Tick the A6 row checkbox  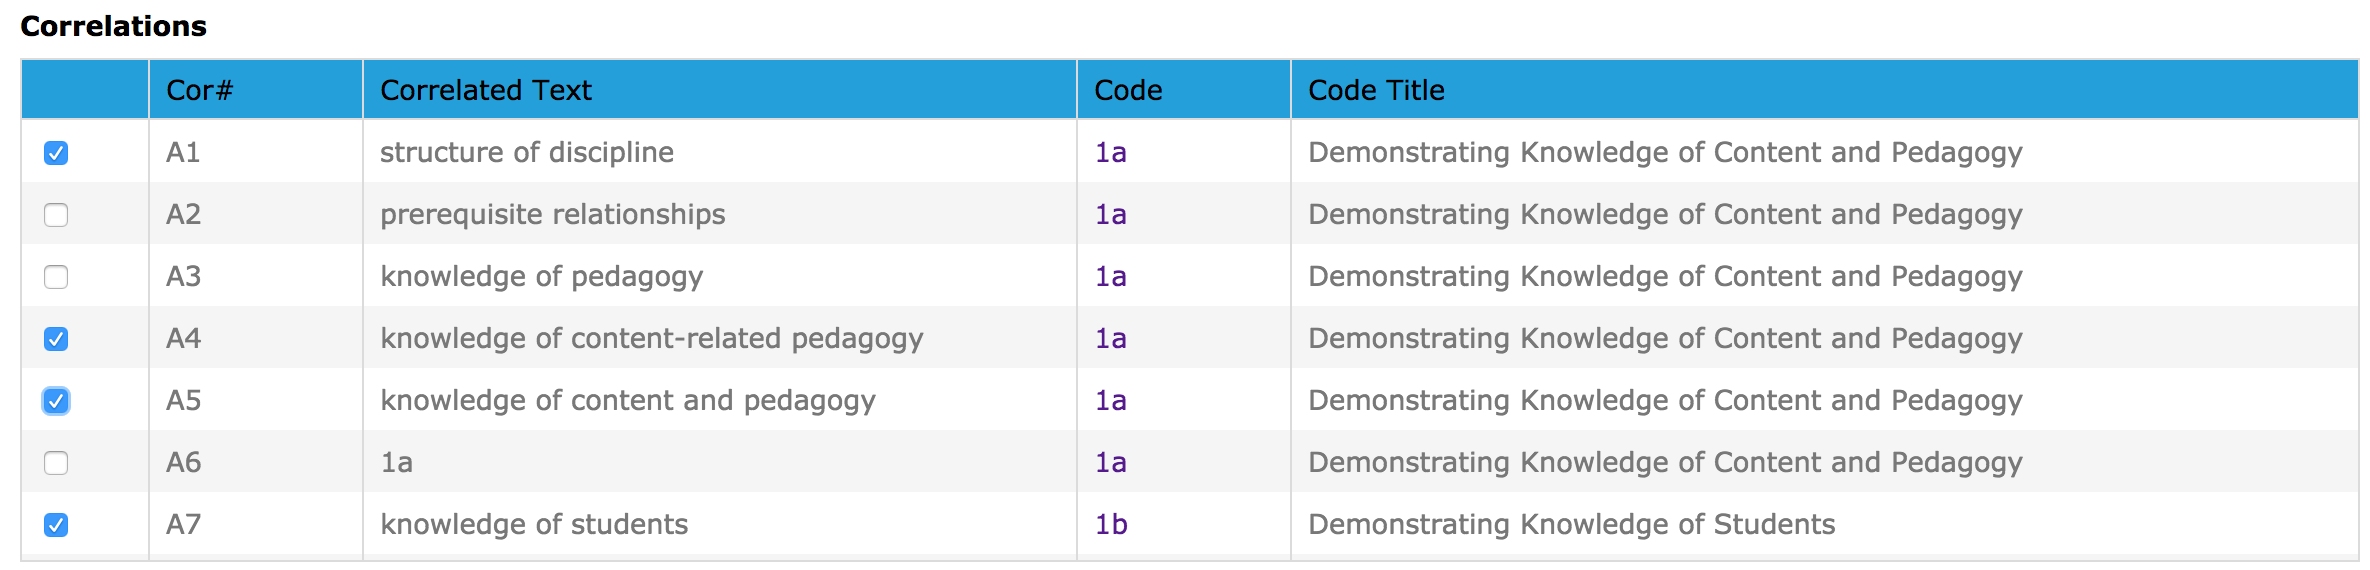56,463
